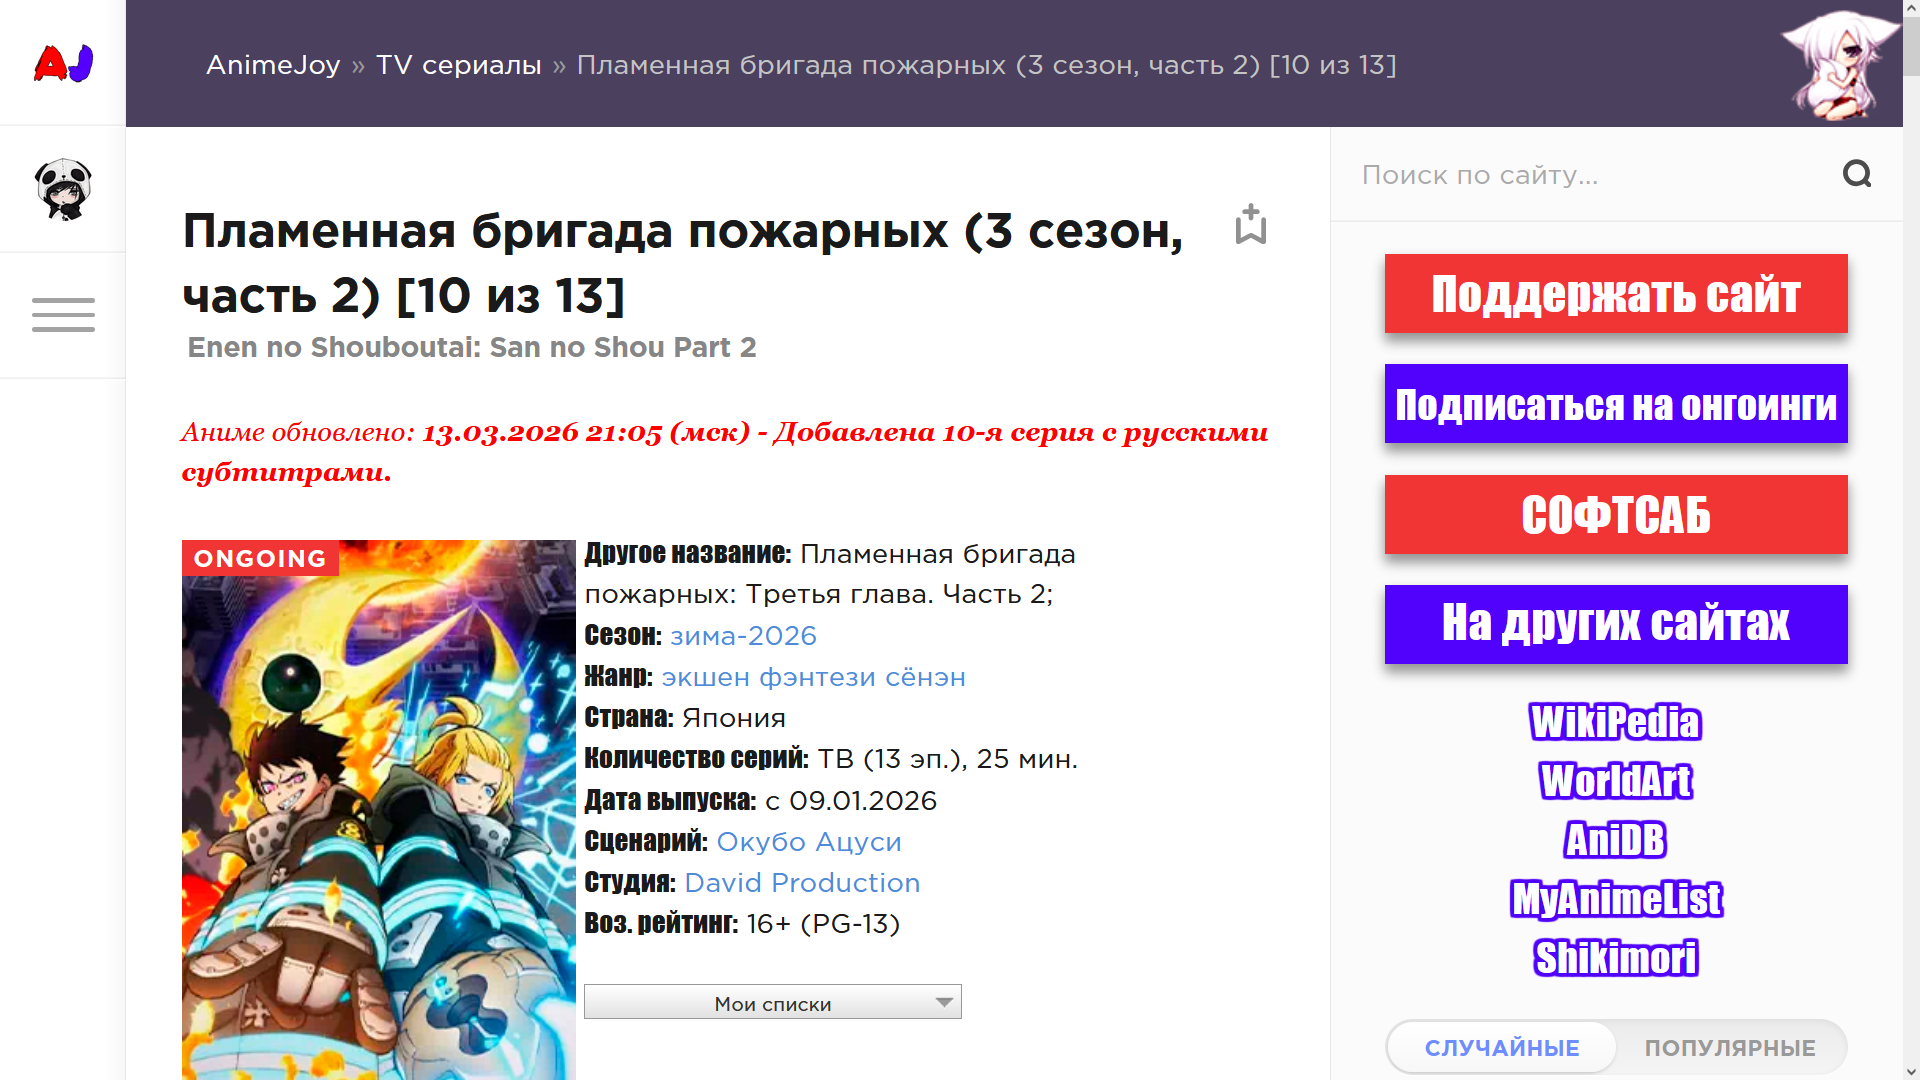Click the page scrollbar down arrow
The height and width of the screenshot is (1080, 1920).
(1911, 1071)
